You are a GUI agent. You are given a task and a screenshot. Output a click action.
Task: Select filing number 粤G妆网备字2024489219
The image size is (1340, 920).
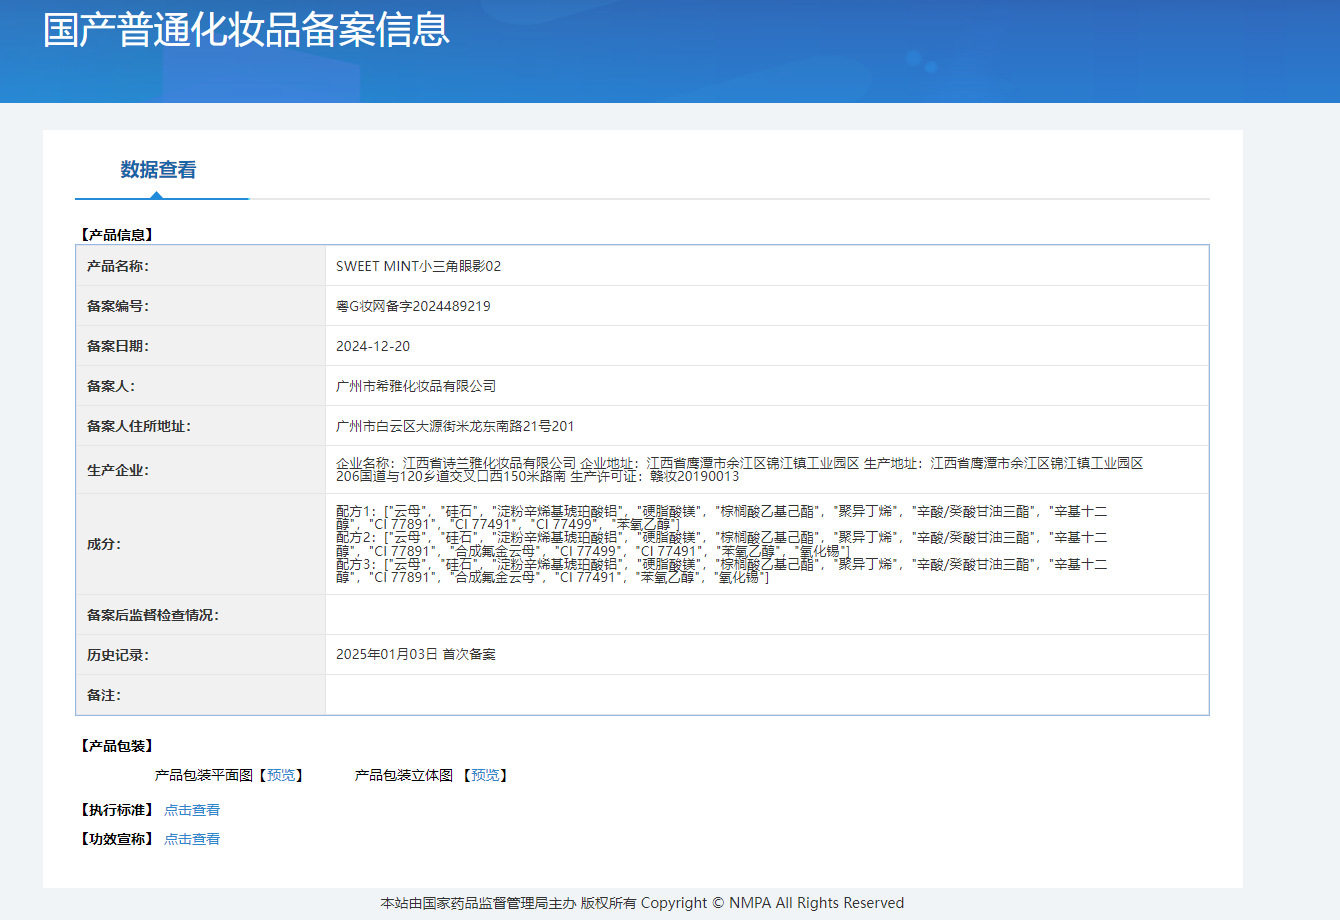coord(413,306)
